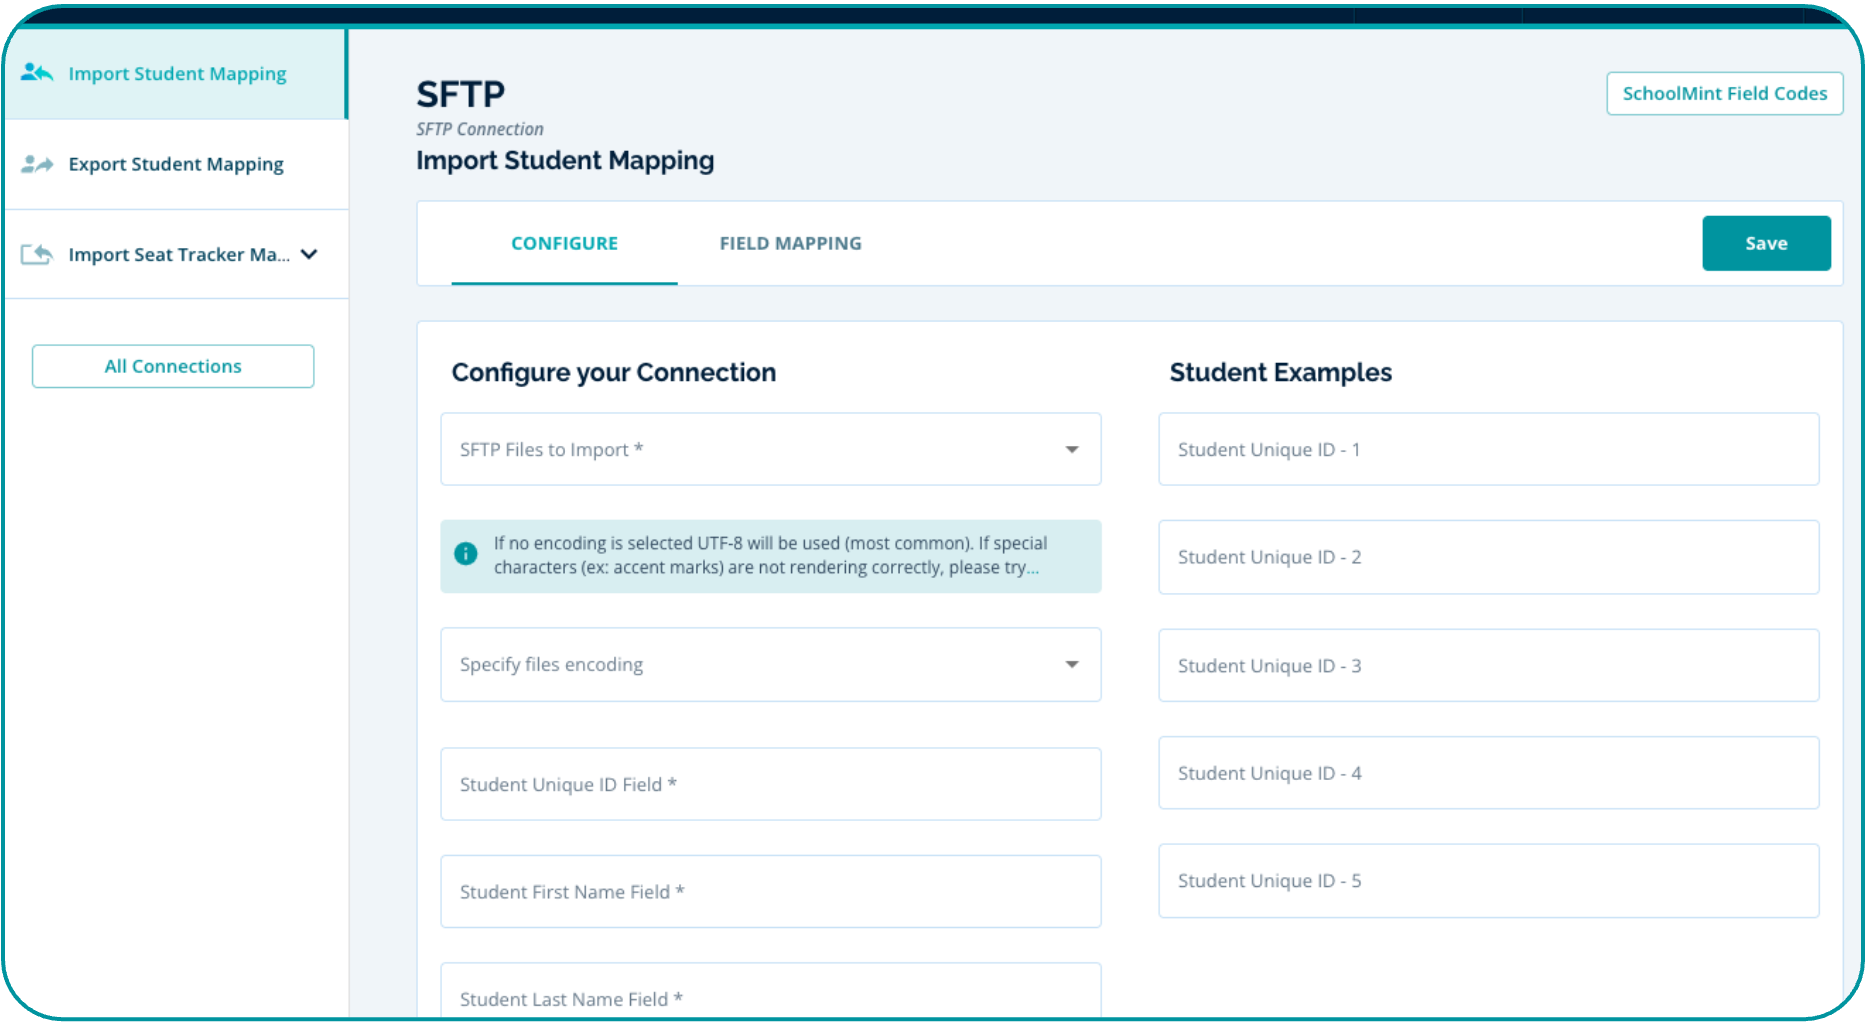Open the SFTP Files to Import dropdown
This screenshot has height=1026, width=1868.
[770, 450]
